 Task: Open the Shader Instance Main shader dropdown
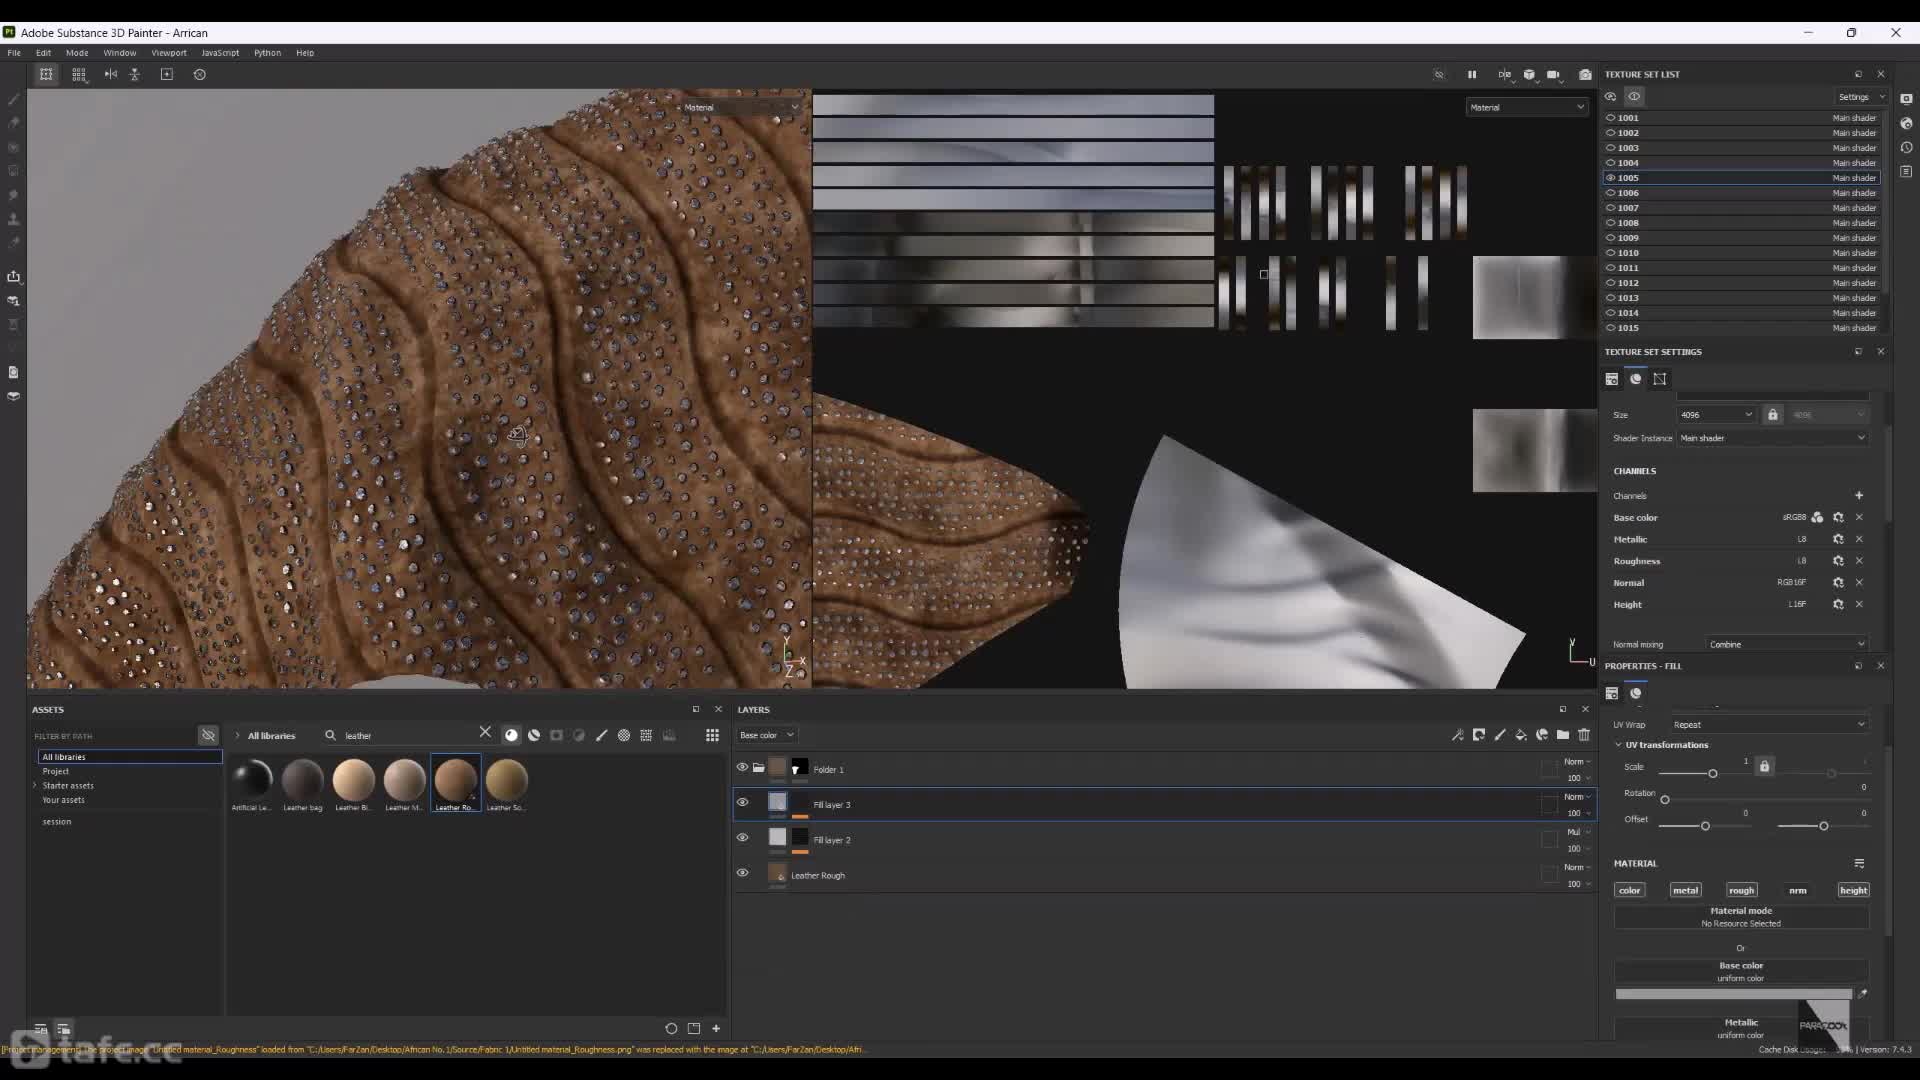click(1772, 438)
